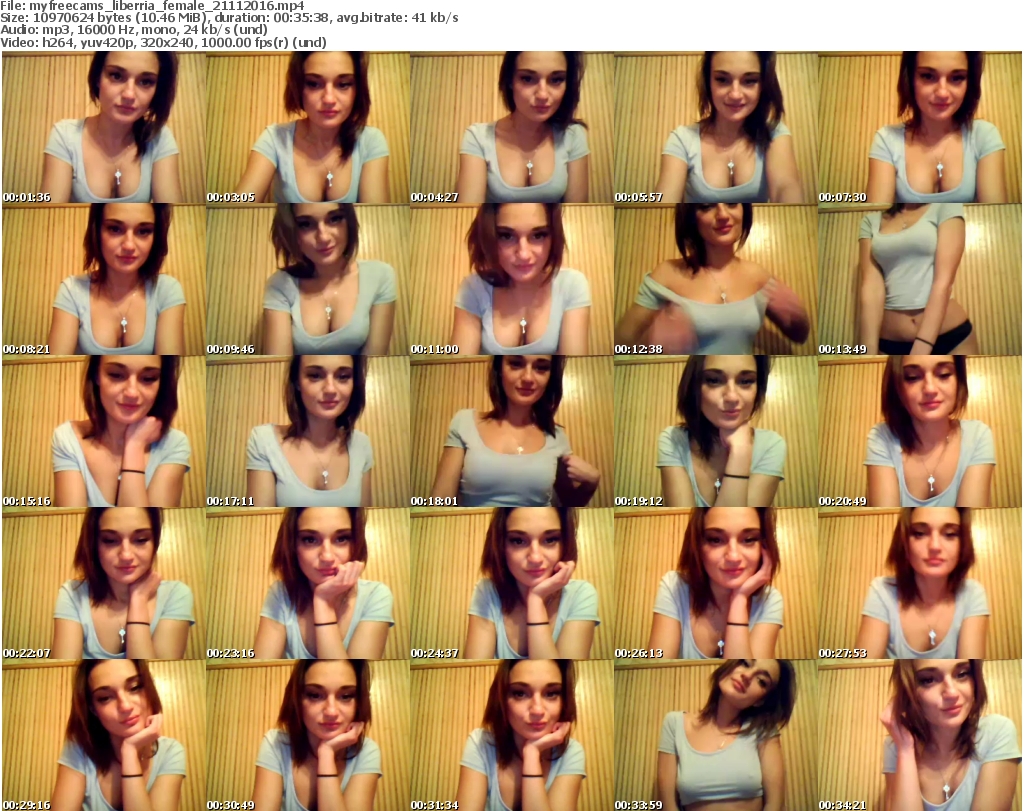The height and width of the screenshot is (811, 1024).
Task: Click the thumbnail at 00:33:59
Action: click(x=716, y=735)
